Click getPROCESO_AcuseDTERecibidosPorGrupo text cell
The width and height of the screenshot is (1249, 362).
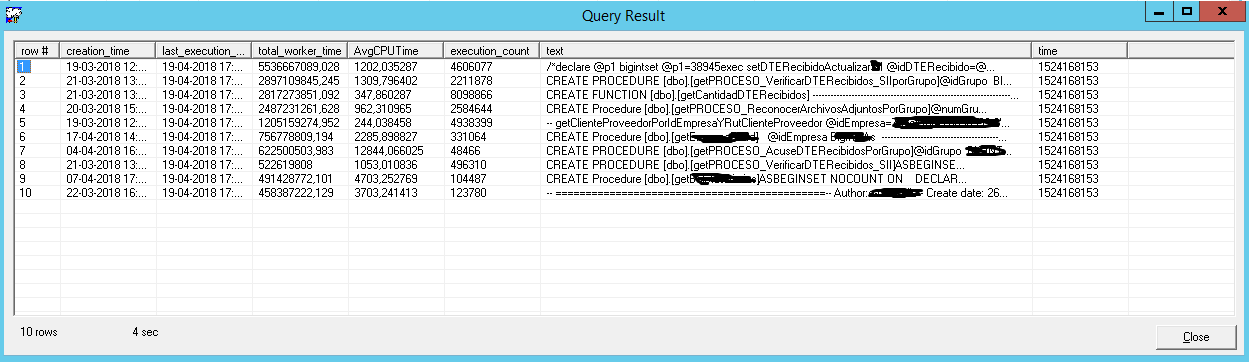click(x=785, y=150)
